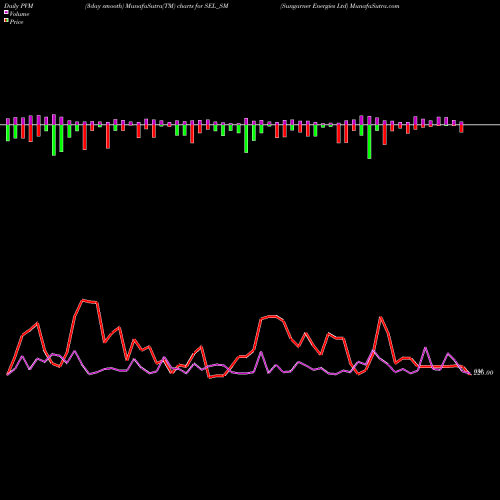Viewport: 500px width, 500px height.
Task: Click the 226.00 price value label
Action: 483,372
